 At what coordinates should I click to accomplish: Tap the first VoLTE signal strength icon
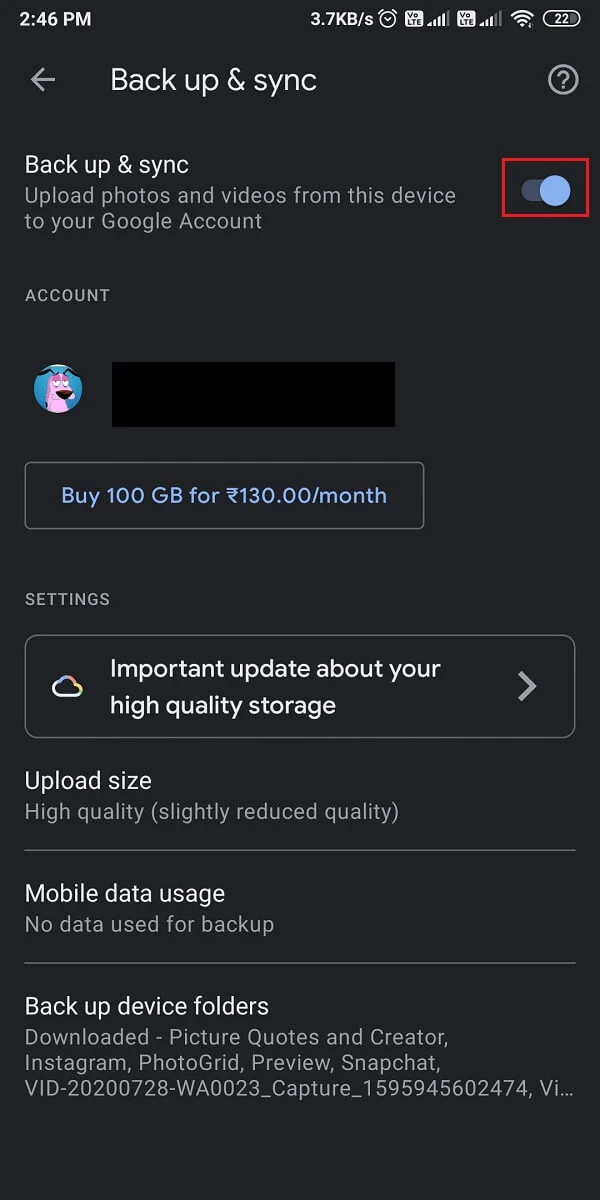tap(425, 19)
